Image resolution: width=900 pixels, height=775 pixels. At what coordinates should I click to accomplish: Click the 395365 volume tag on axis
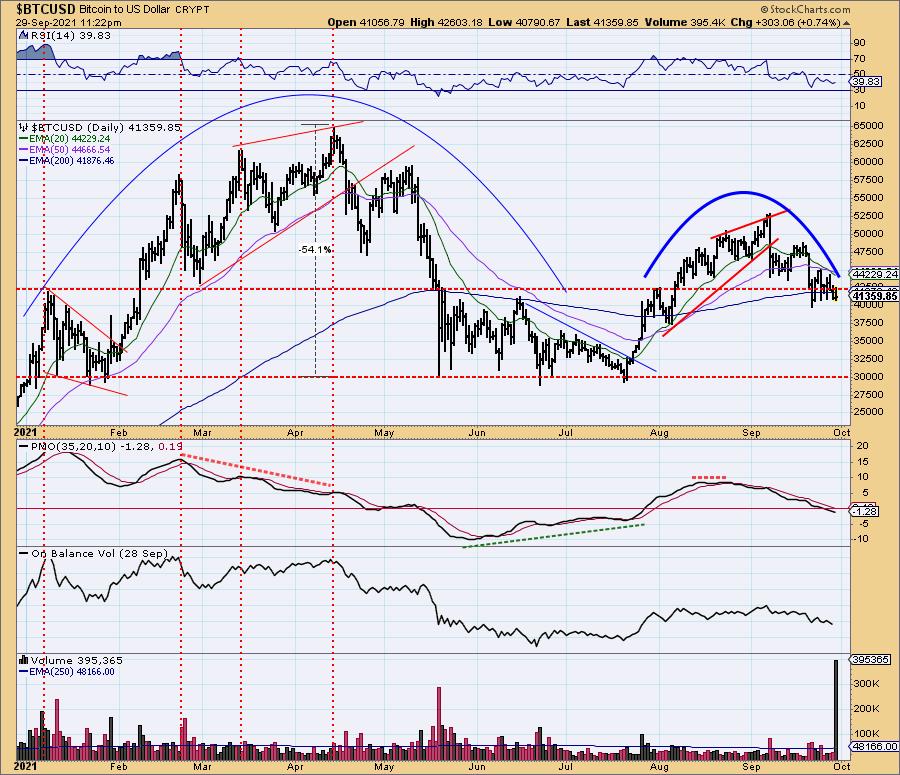871,660
